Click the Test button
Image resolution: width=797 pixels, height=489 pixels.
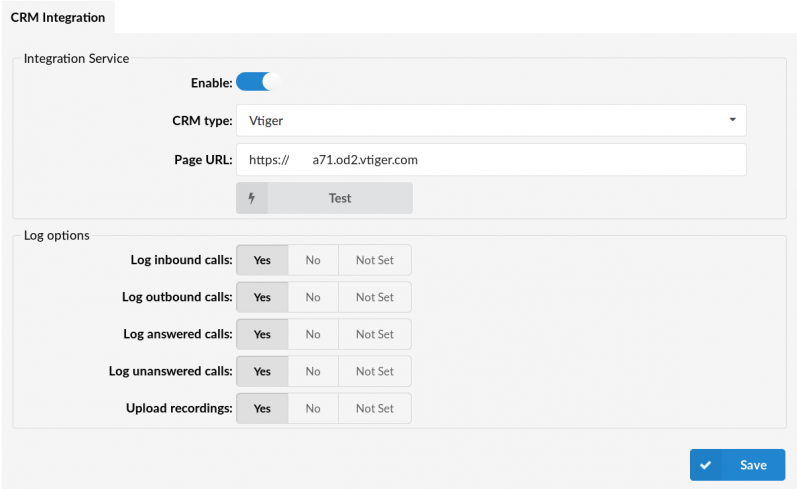pyautogui.click(x=339, y=198)
